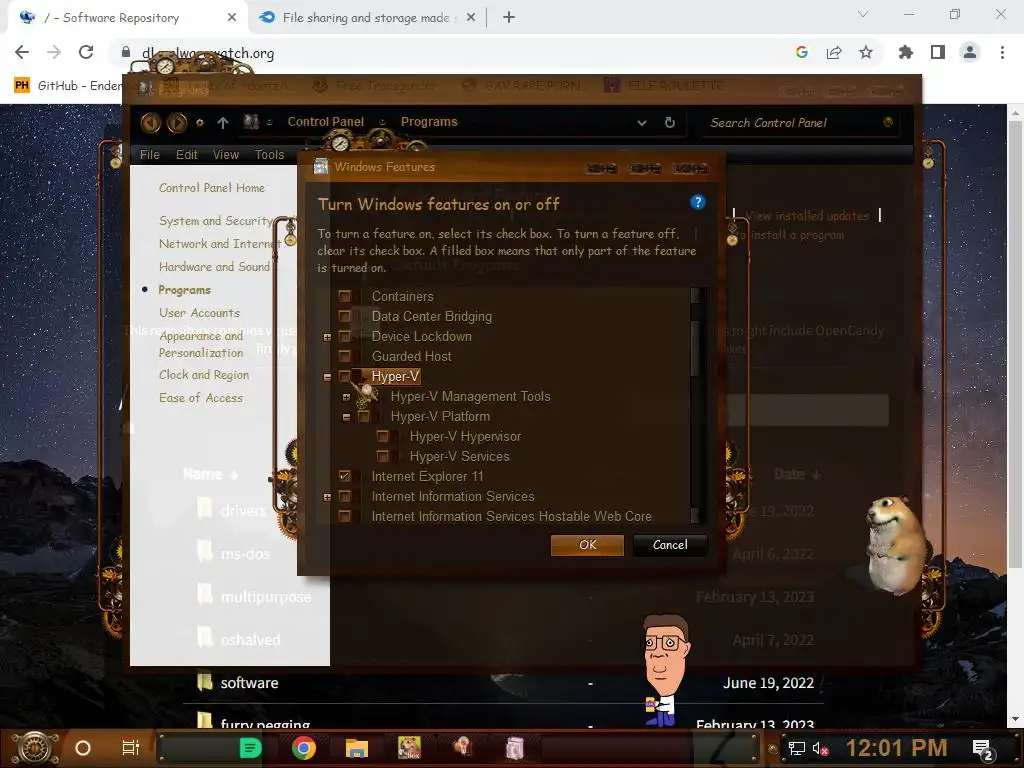Toggle Chrome side panel

pyautogui.click(x=938, y=52)
